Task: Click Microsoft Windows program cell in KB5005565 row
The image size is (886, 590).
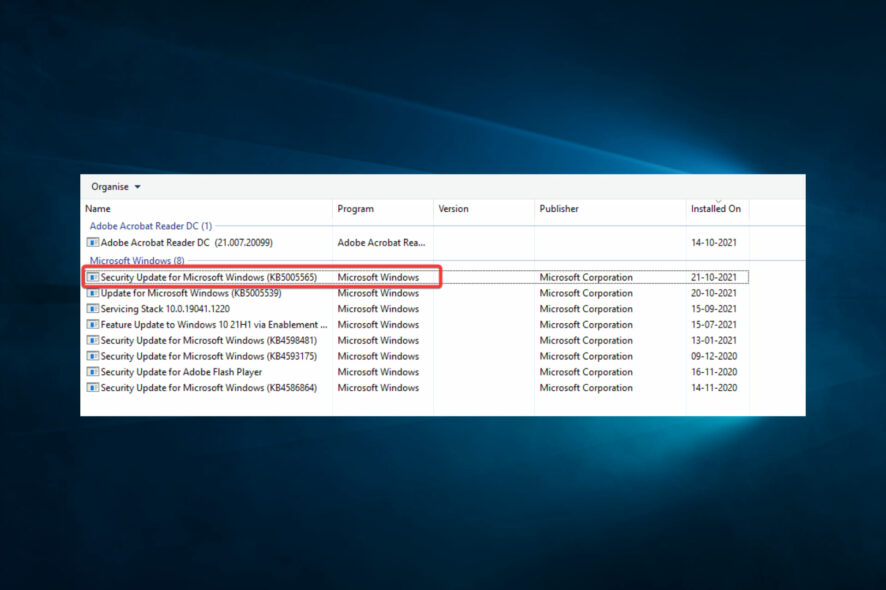Action: 378,277
